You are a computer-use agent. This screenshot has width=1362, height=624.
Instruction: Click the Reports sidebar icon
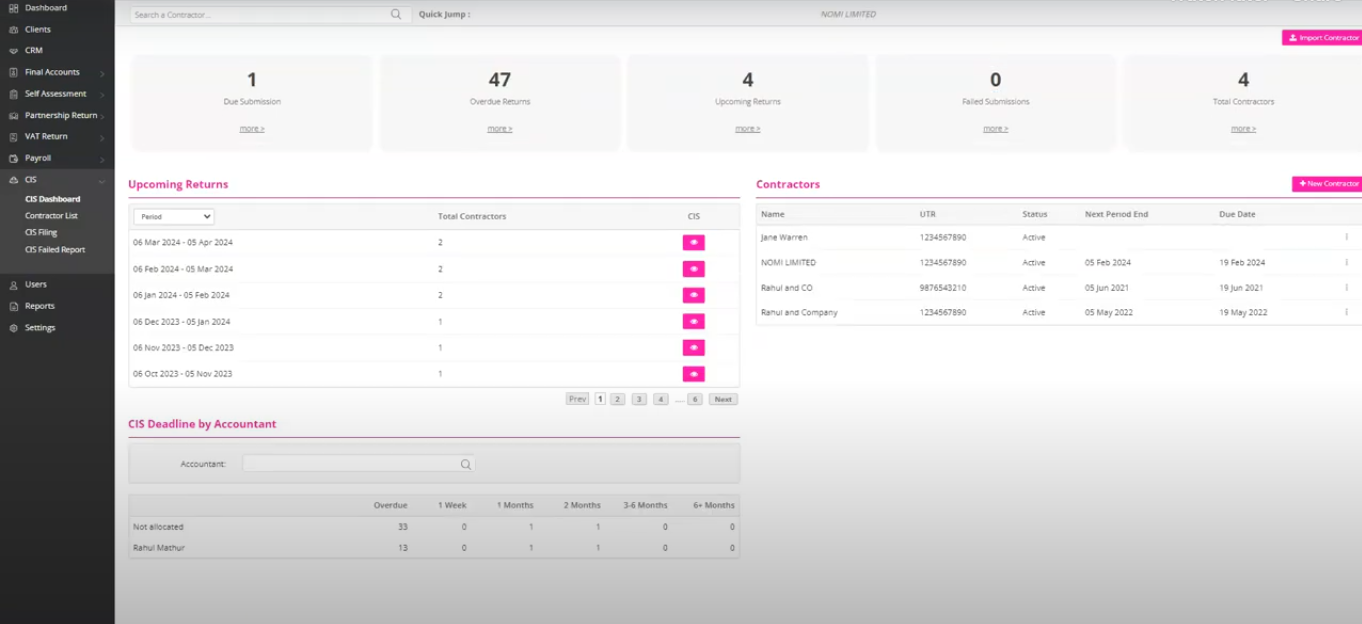coord(14,306)
